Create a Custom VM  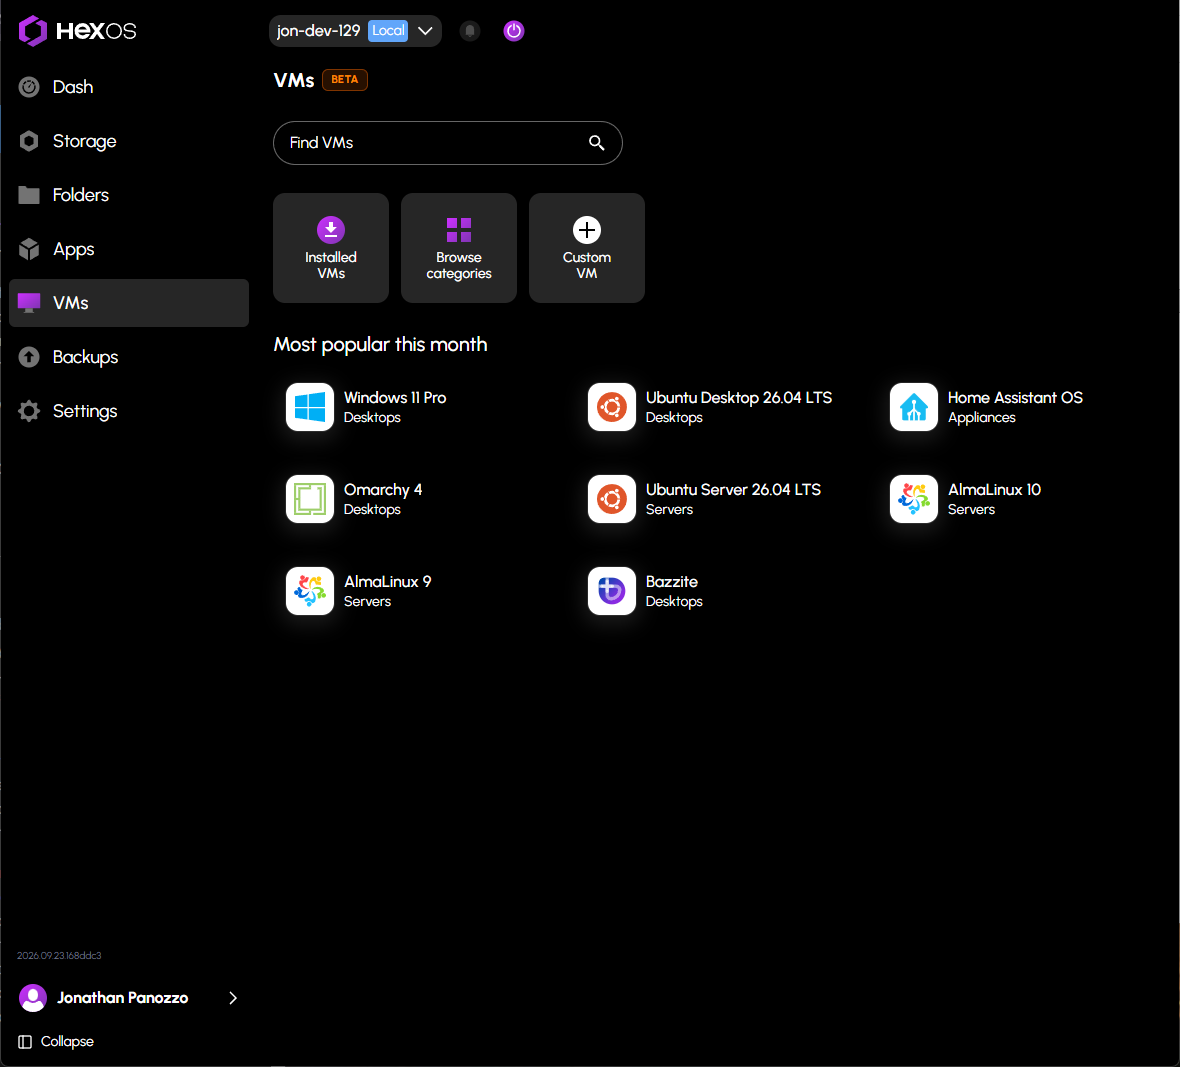[x=587, y=248]
